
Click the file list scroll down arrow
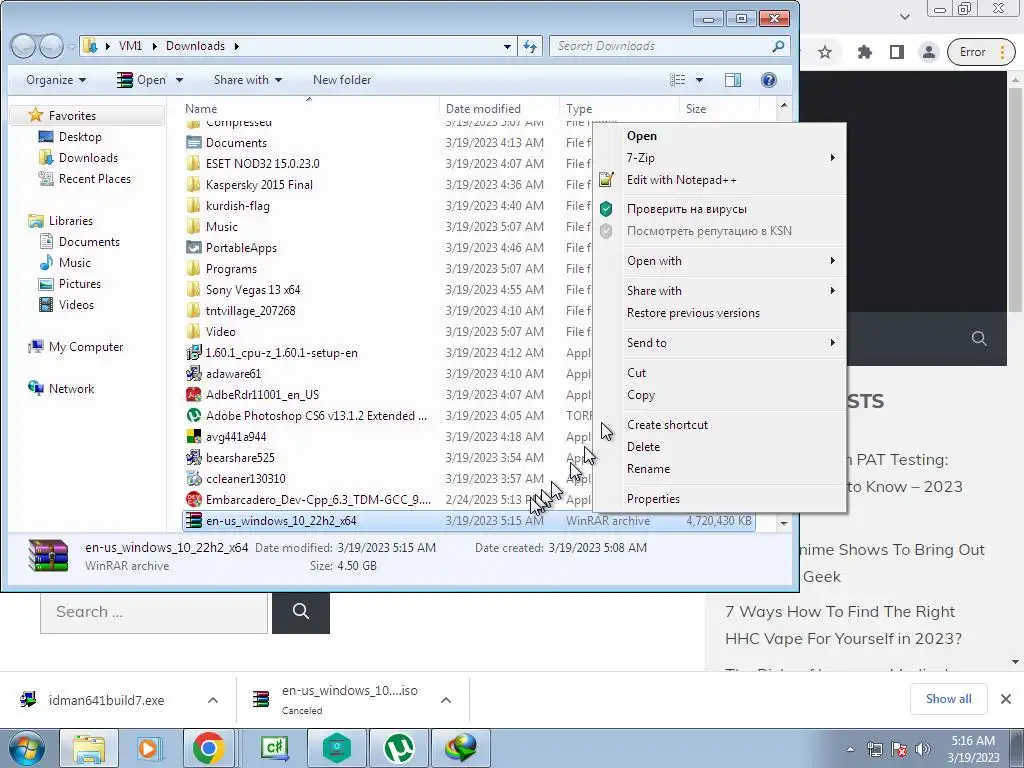784,523
